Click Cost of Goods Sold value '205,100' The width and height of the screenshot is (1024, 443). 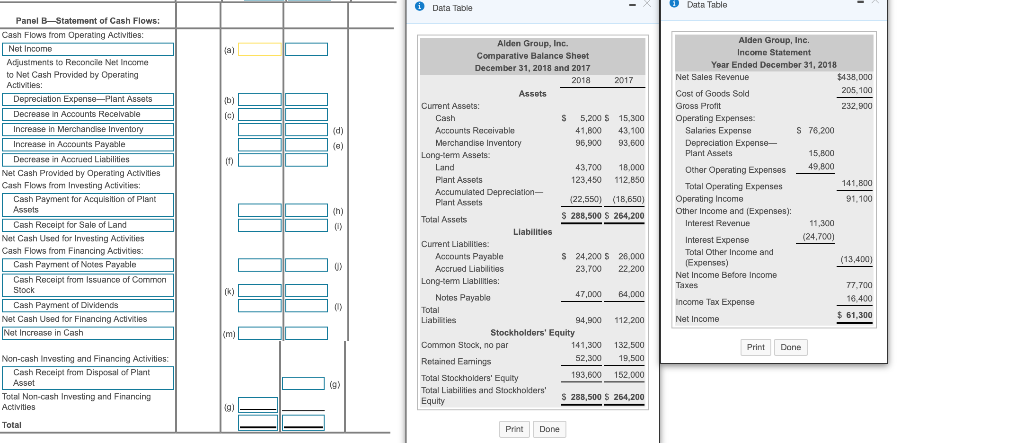click(857, 90)
